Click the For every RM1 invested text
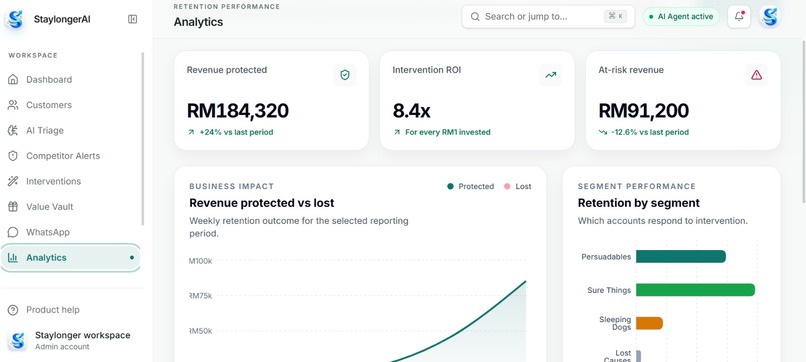806x362 pixels. tap(448, 132)
